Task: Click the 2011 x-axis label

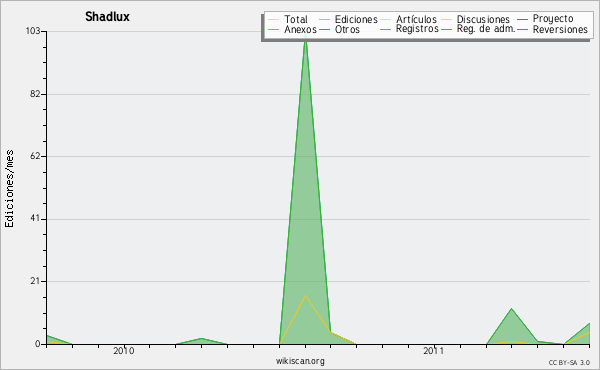Action: [x=434, y=351]
